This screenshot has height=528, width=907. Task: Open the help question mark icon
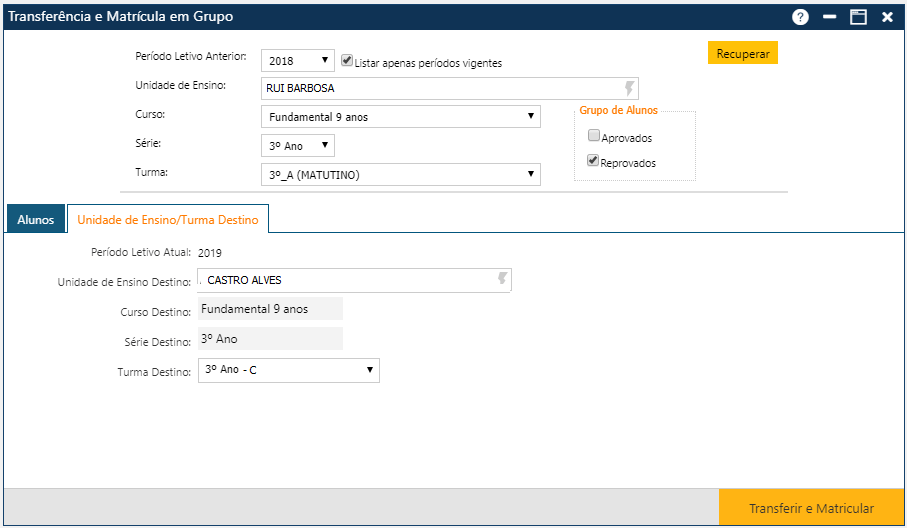tap(800, 17)
